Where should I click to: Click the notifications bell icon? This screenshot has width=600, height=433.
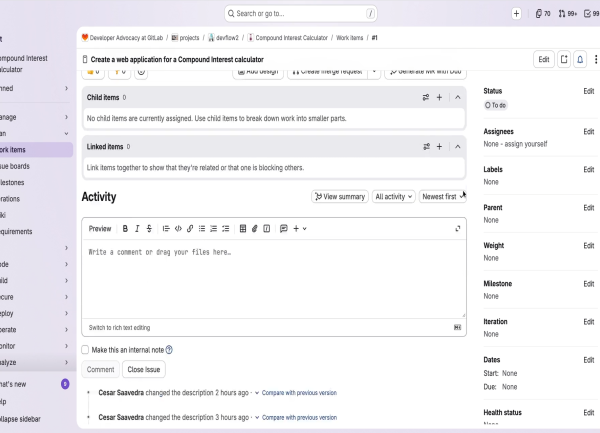click(580, 59)
